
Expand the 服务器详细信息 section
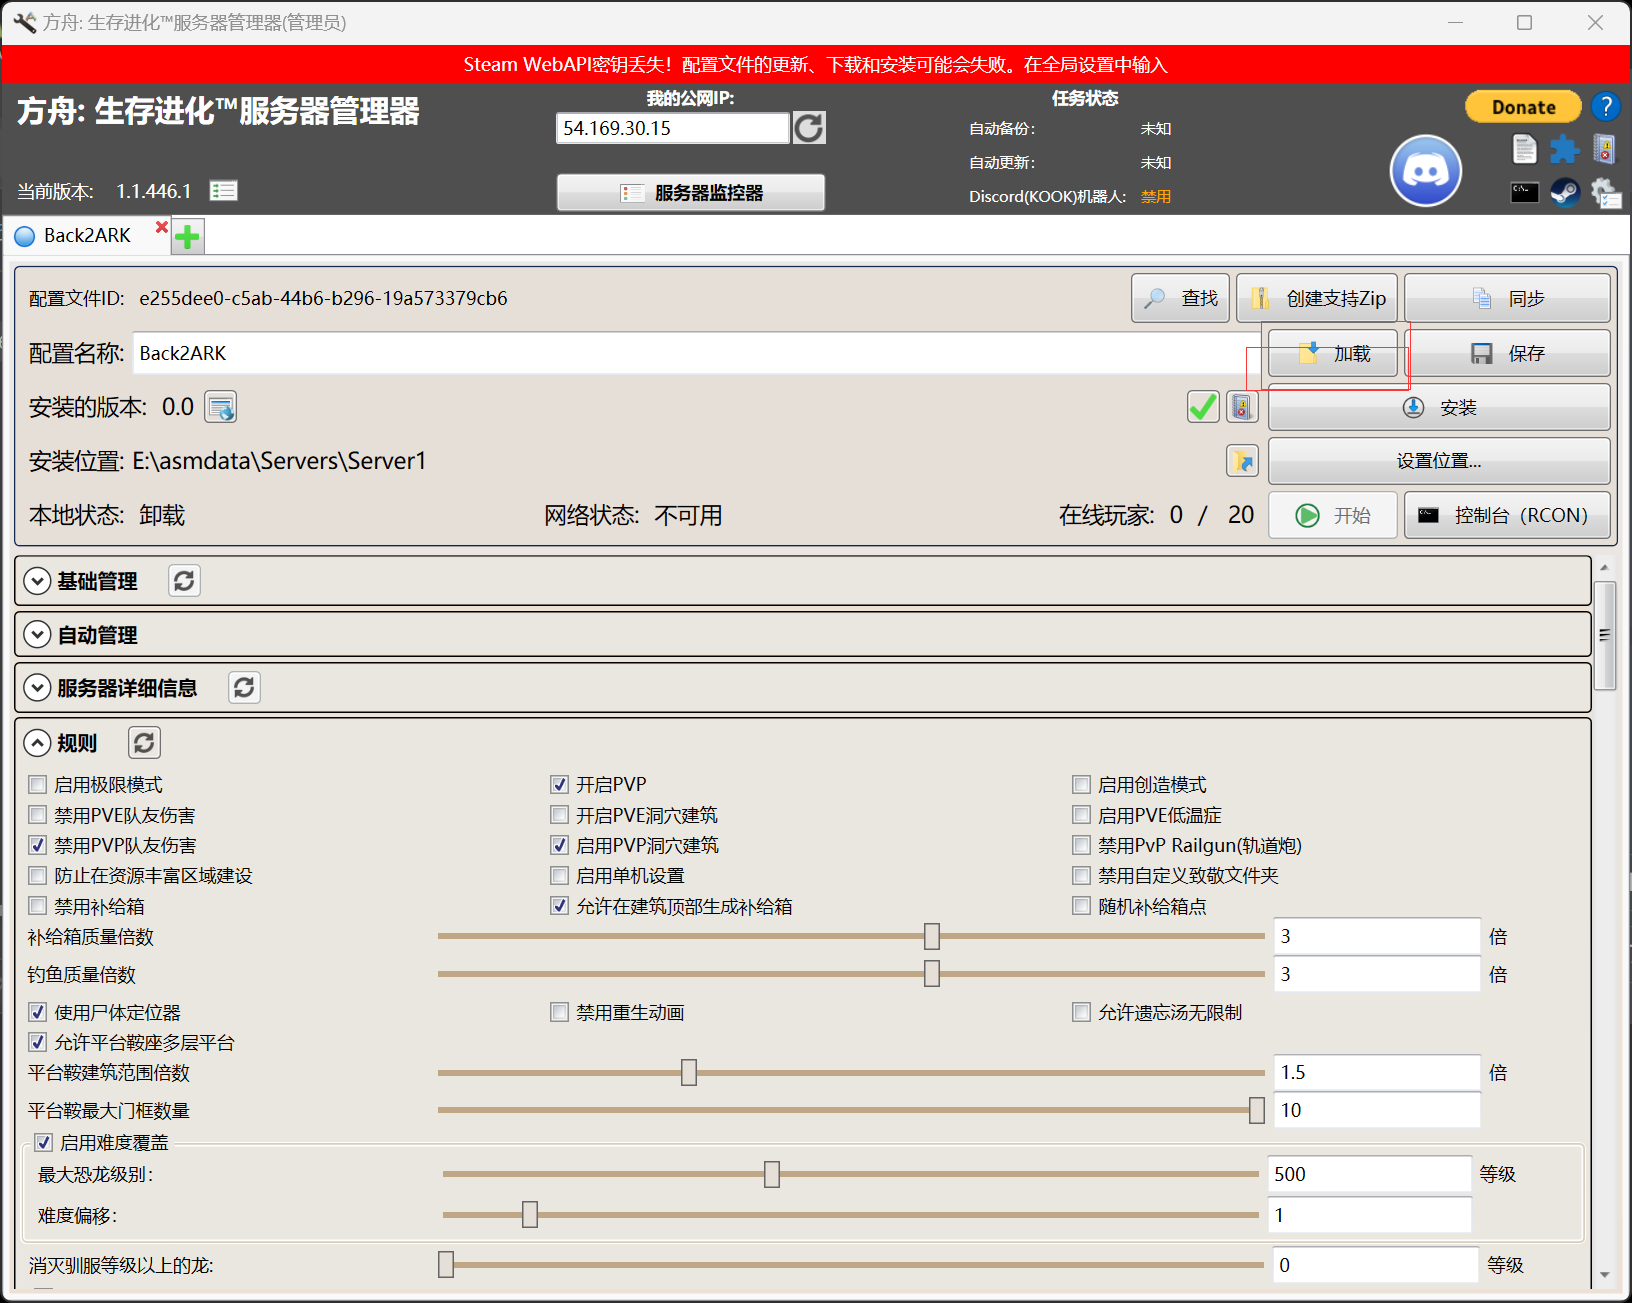[37, 688]
